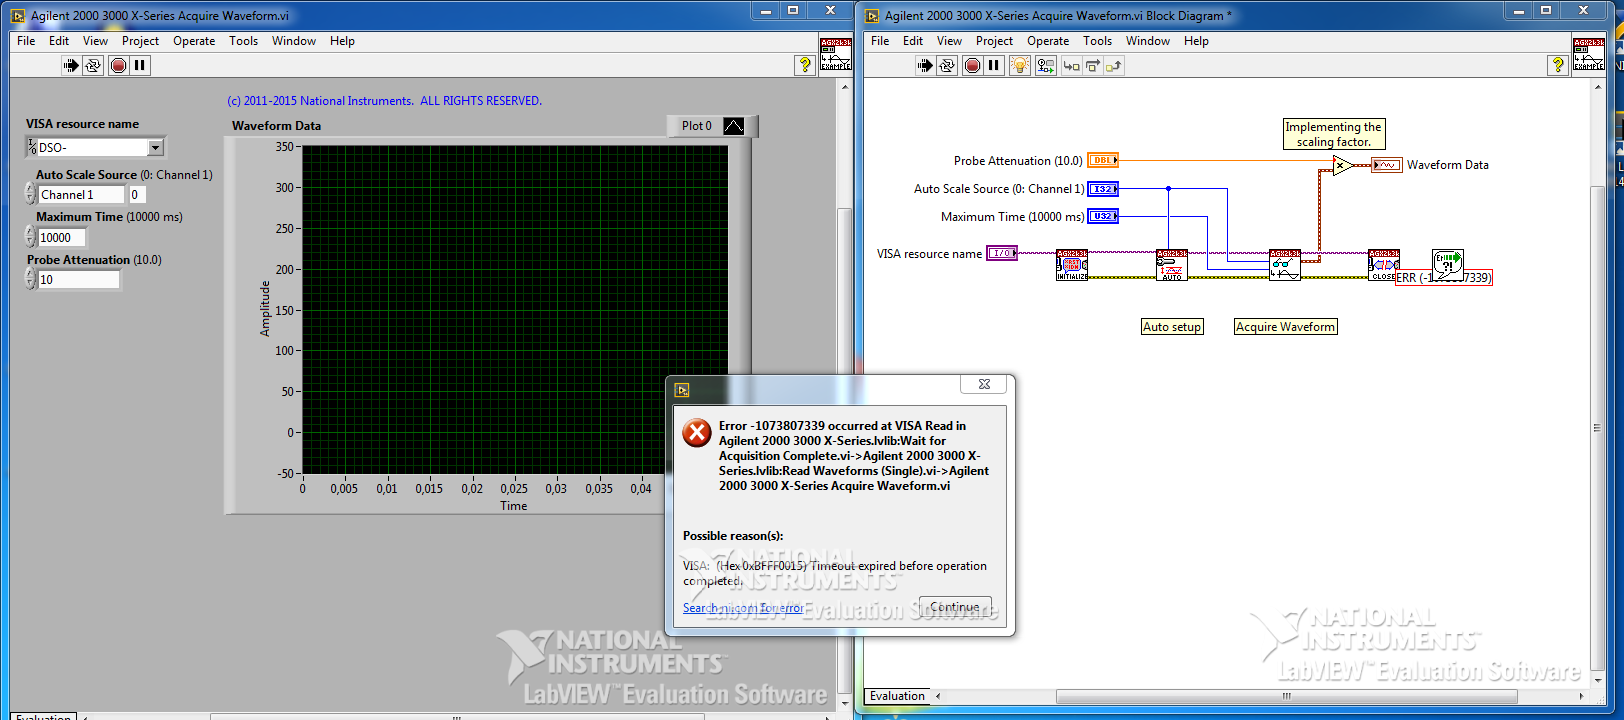The height and width of the screenshot is (720, 1624).
Task: Select the Initialize VI node
Action: [1072, 265]
